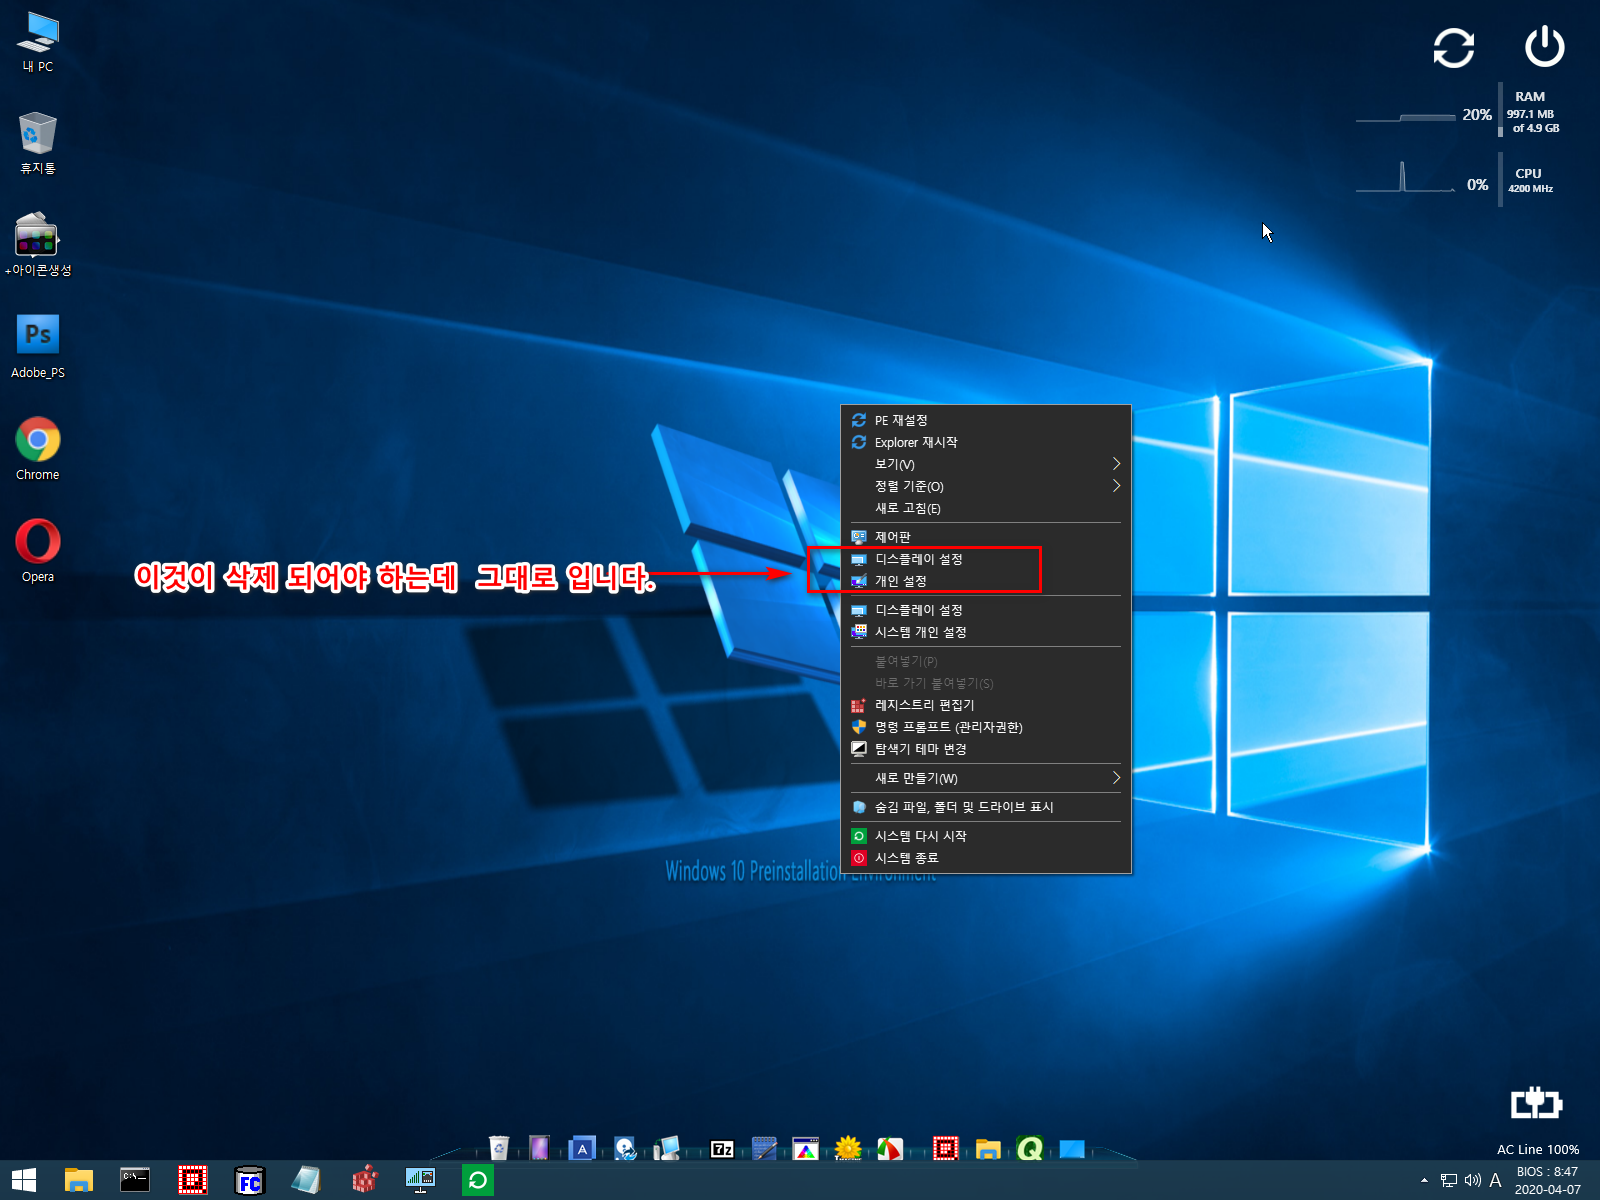Click the circular refresh arrows widget icon
The width and height of the screenshot is (1600, 1200).
1454,47
